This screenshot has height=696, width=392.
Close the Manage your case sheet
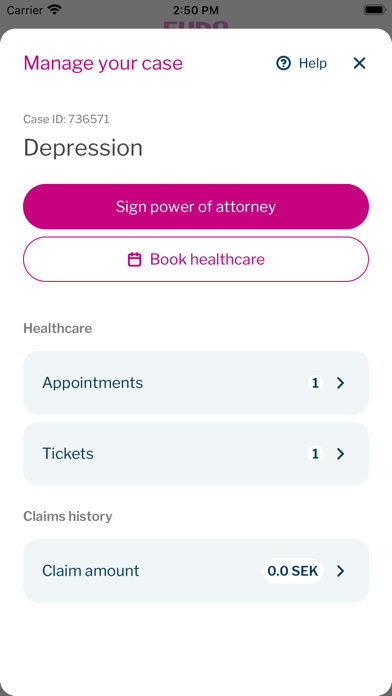[359, 63]
